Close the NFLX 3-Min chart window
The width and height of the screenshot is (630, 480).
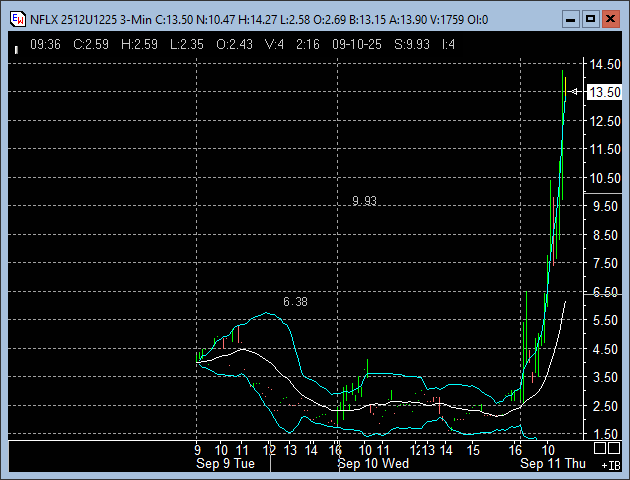610,19
